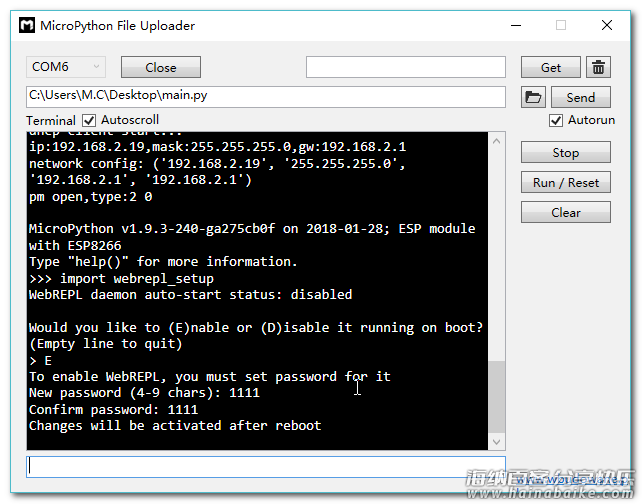The height and width of the screenshot is (504, 642).
Task: Click the 'import webrepl_setup' terminal line
Action: click(x=122, y=279)
